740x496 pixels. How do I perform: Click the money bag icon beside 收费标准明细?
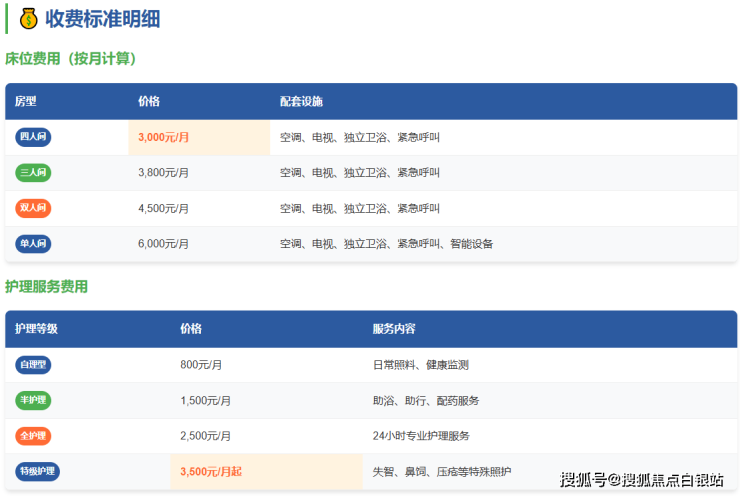pyautogui.click(x=27, y=18)
